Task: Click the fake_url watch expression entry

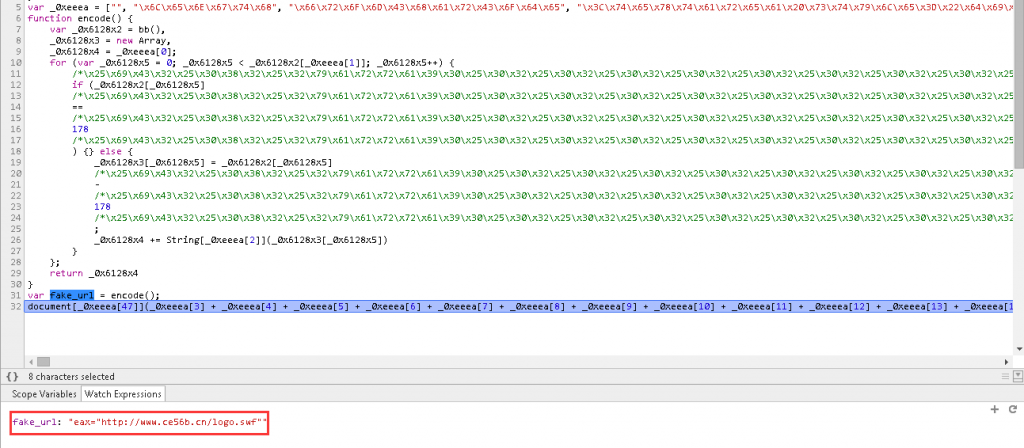Action: coord(140,423)
